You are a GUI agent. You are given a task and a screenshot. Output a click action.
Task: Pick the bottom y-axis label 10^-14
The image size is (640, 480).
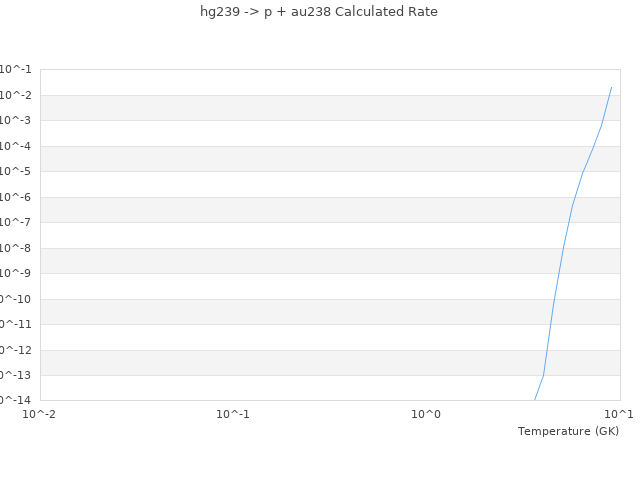click(14, 400)
